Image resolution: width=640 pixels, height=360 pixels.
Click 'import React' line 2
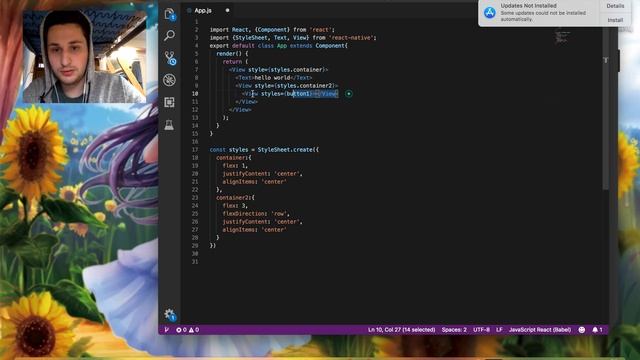click(272, 30)
